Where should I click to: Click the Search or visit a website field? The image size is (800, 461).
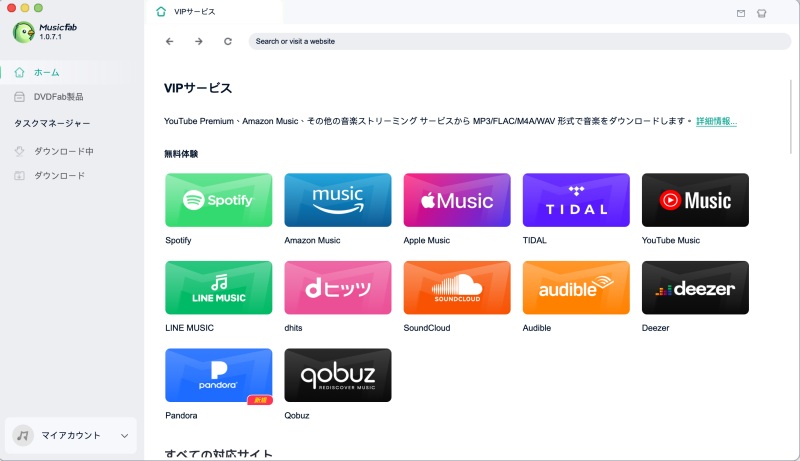tap(519, 41)
